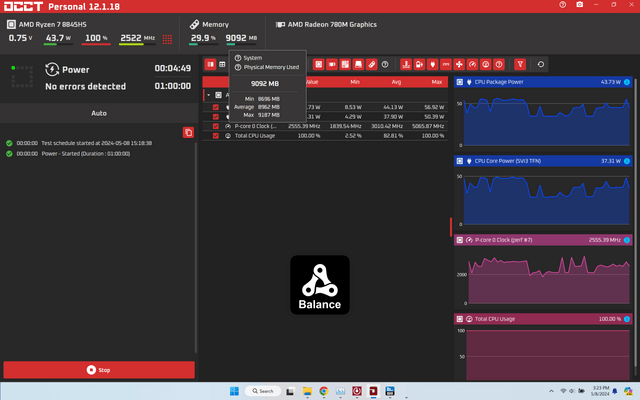Switch to table-only monitoring view
640x400 pixels.
coord(222,64)
